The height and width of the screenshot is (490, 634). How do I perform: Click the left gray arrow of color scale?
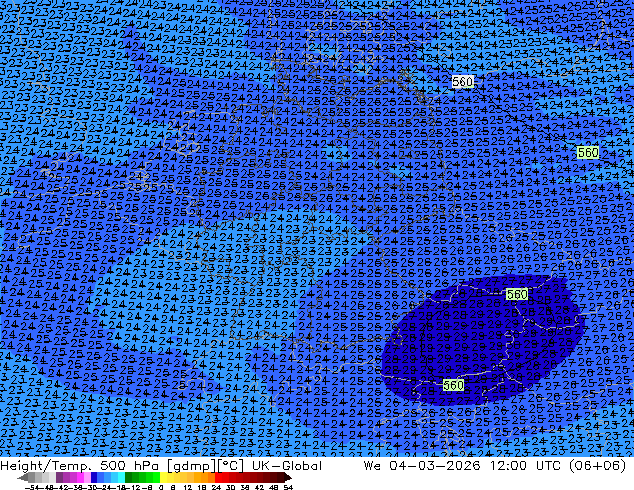pyautogui.click(x=23, y=478)
